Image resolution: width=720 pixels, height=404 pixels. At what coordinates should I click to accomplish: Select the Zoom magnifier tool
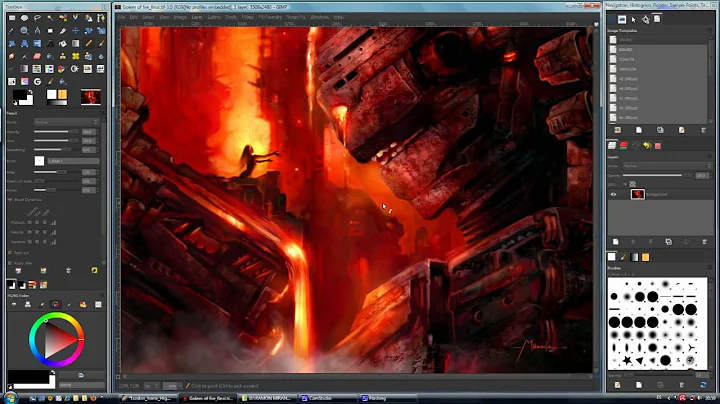pos(24,31)
